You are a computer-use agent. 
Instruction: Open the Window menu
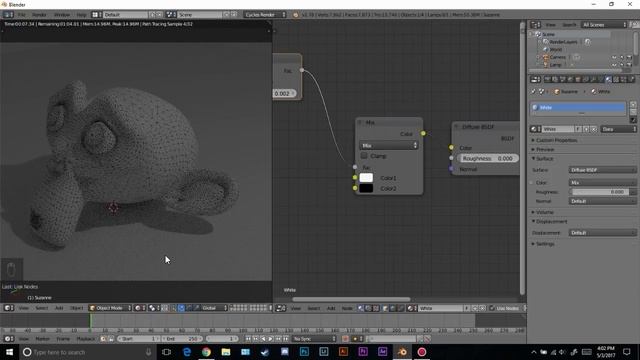click(x=62, y=15)
